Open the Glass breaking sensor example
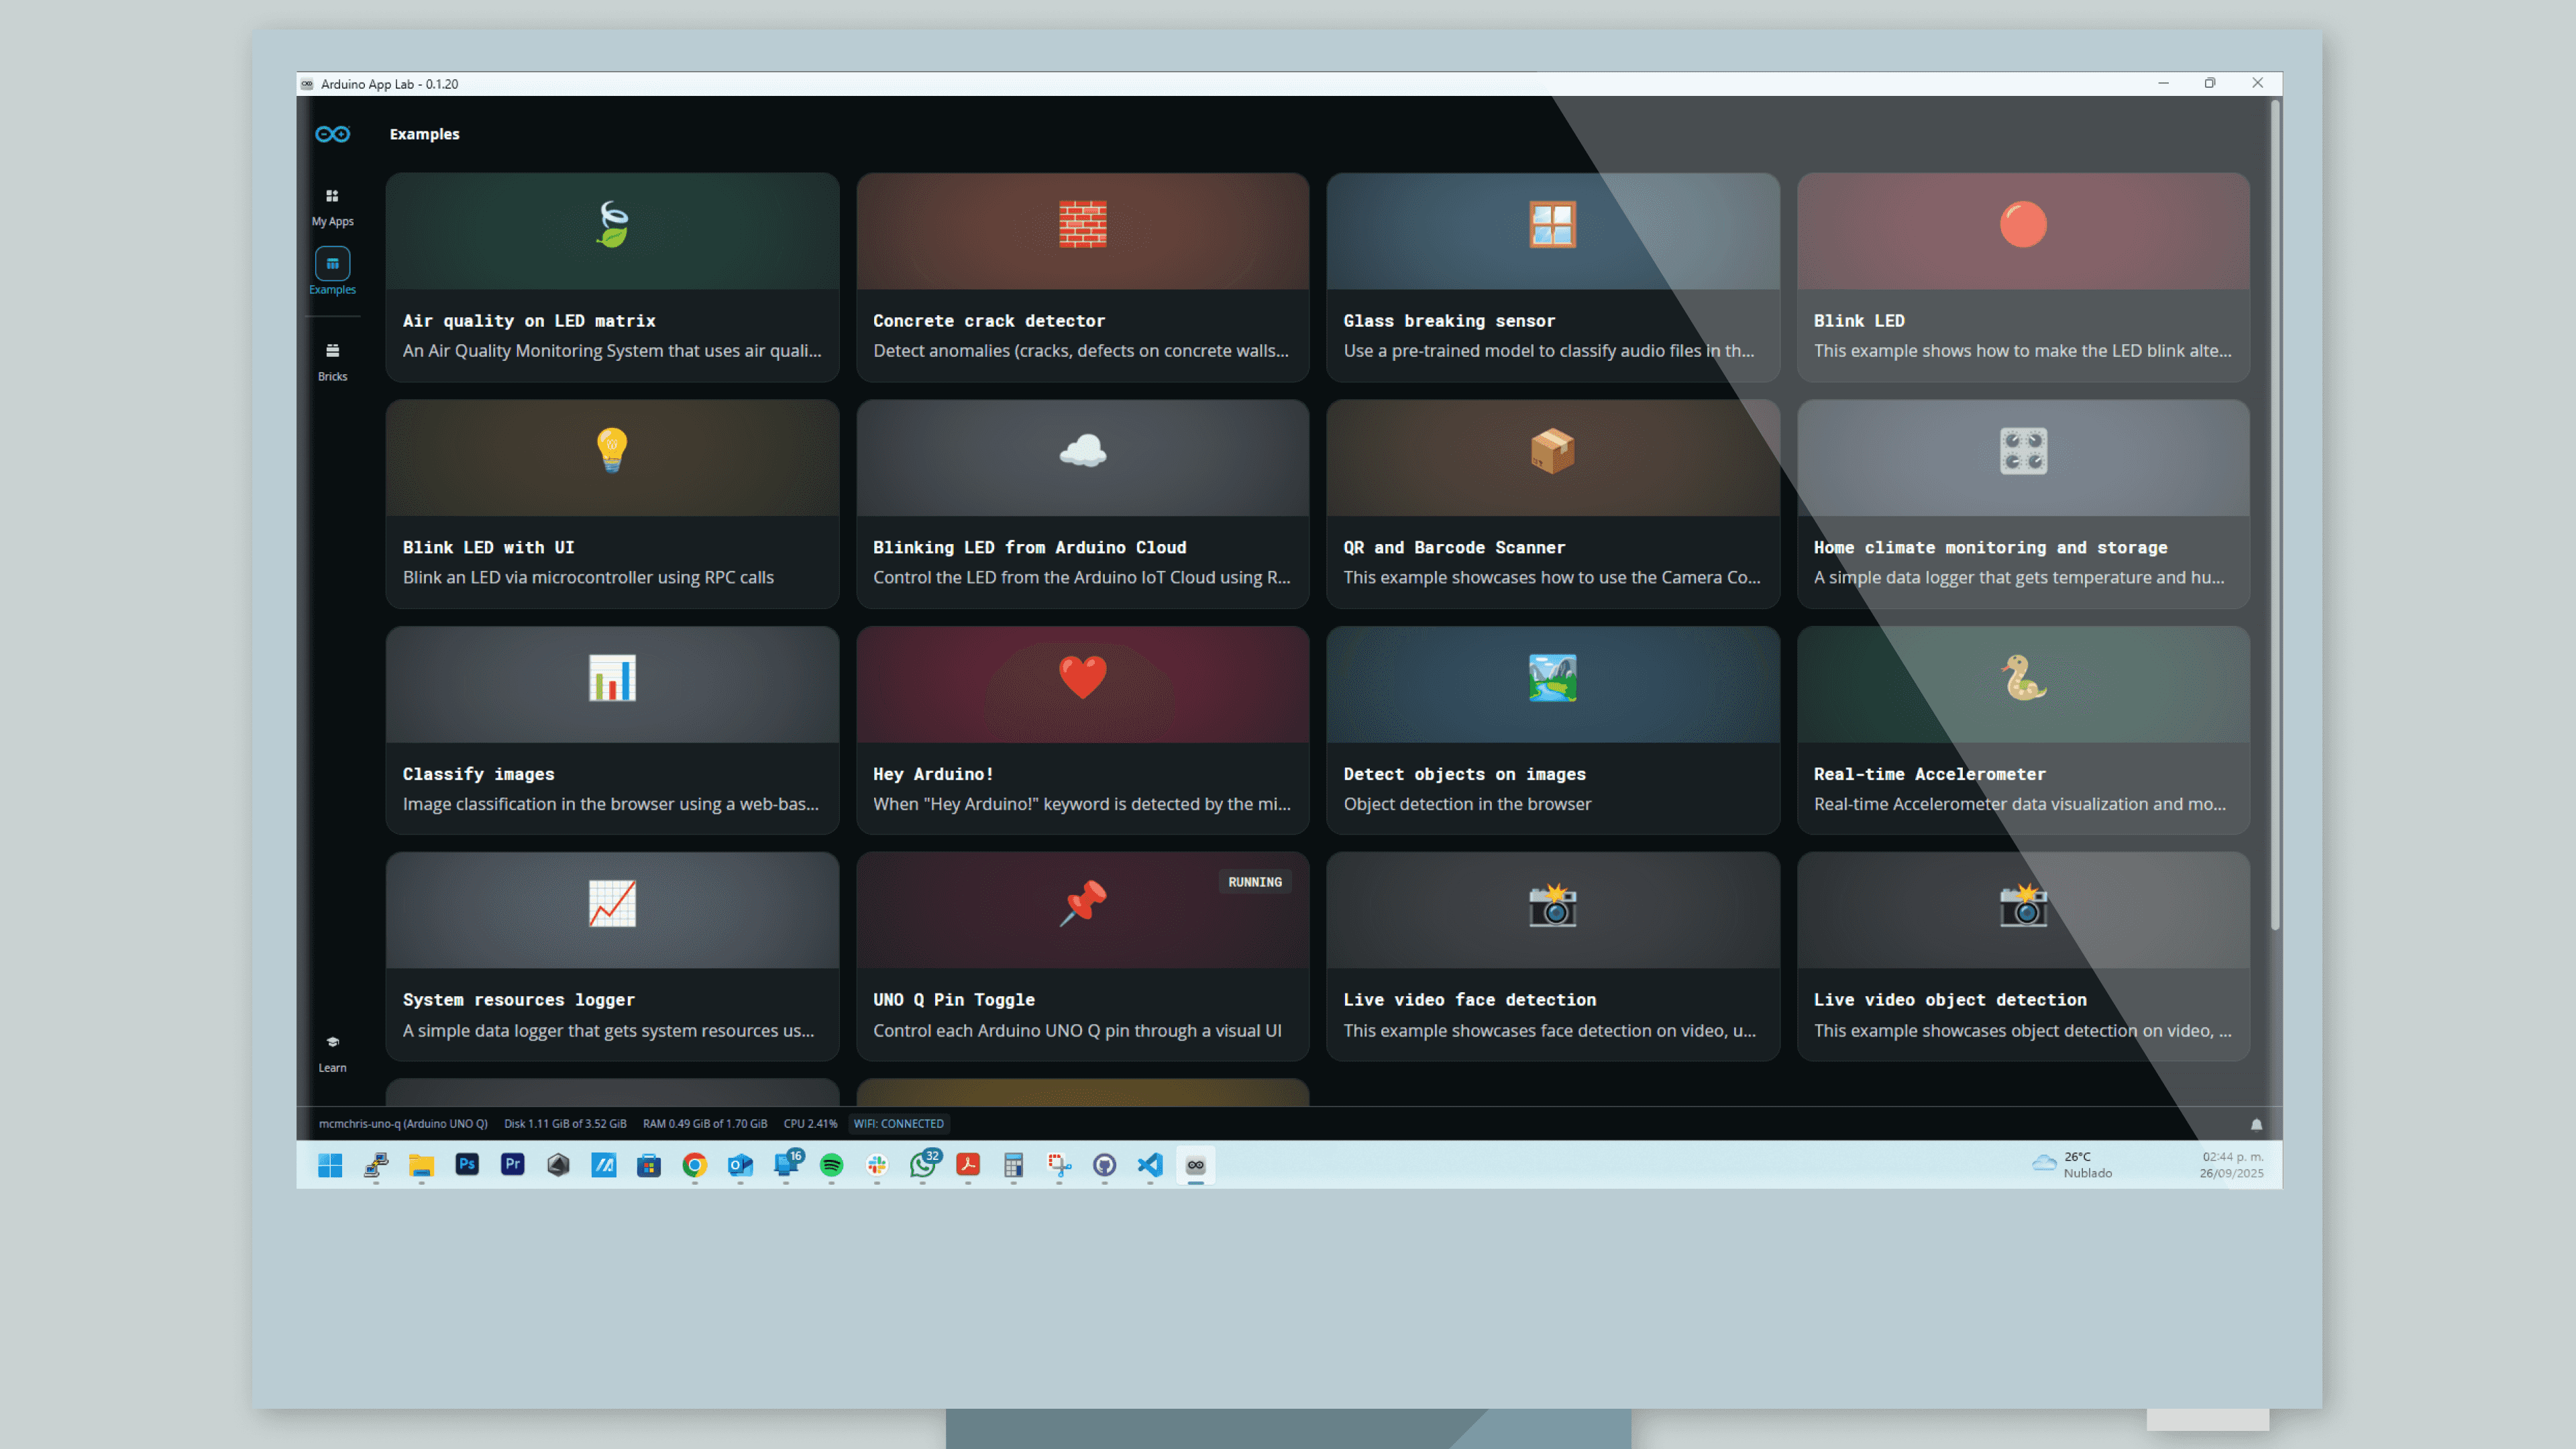The image size is (2576, 1449). pyautogui.click(x=1552, y=278)
